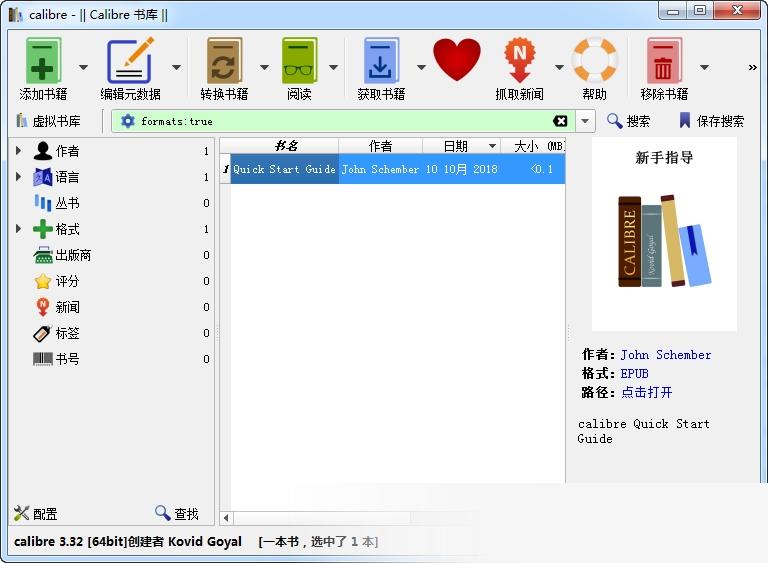
Task: Open Edit metadata dropdown arrow
Action: point(176,67)
